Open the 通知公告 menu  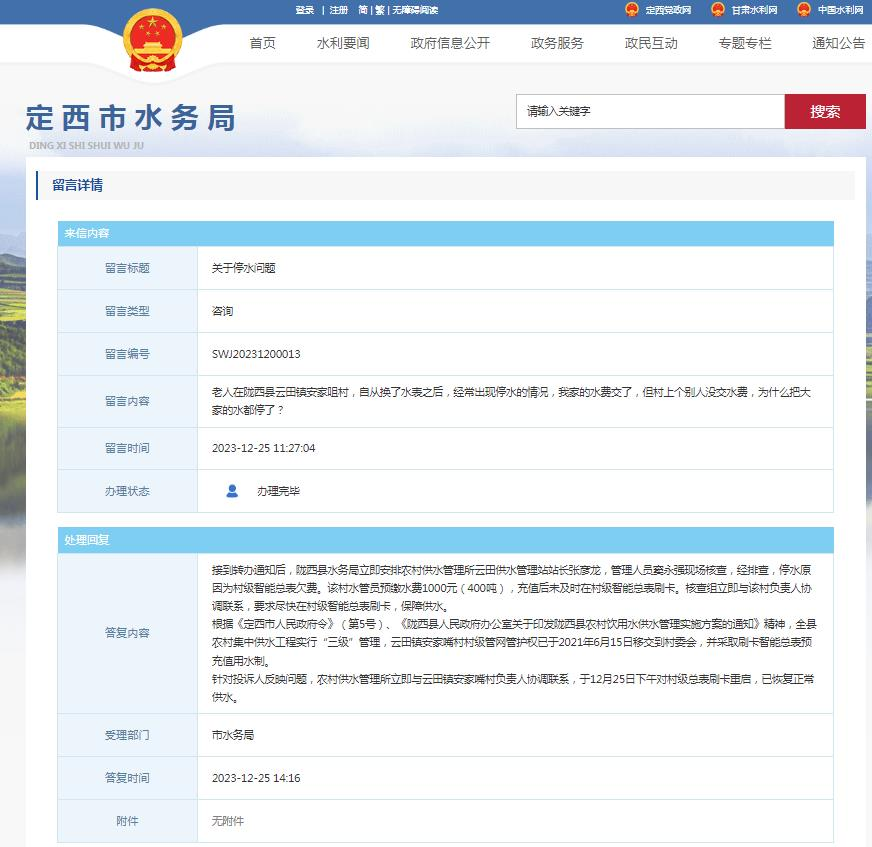(x=838, y=43)
